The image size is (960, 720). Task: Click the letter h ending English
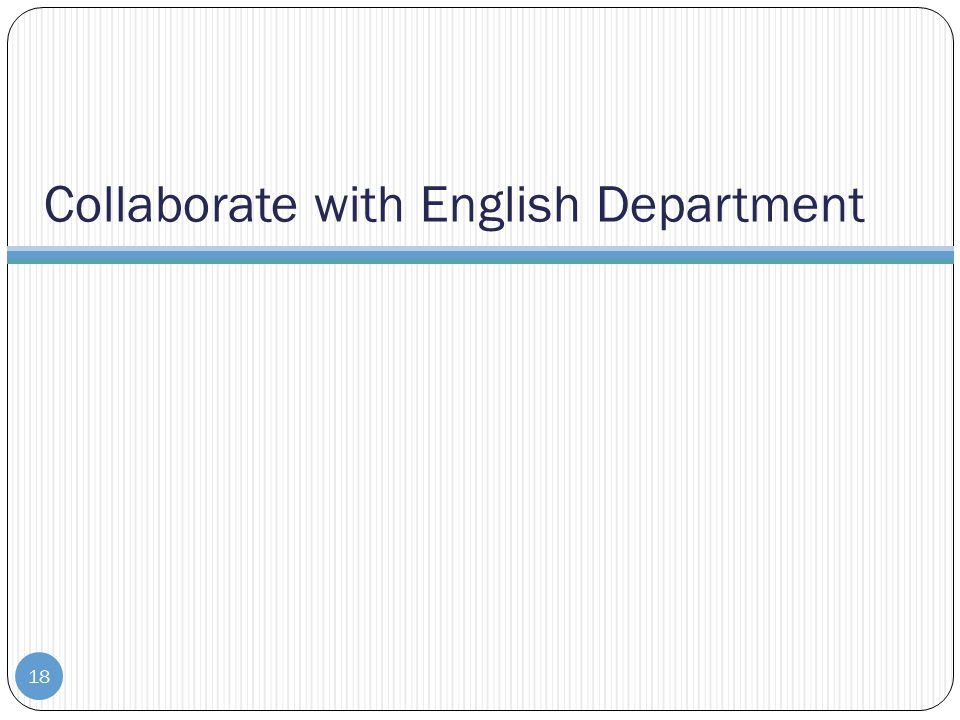566,204
